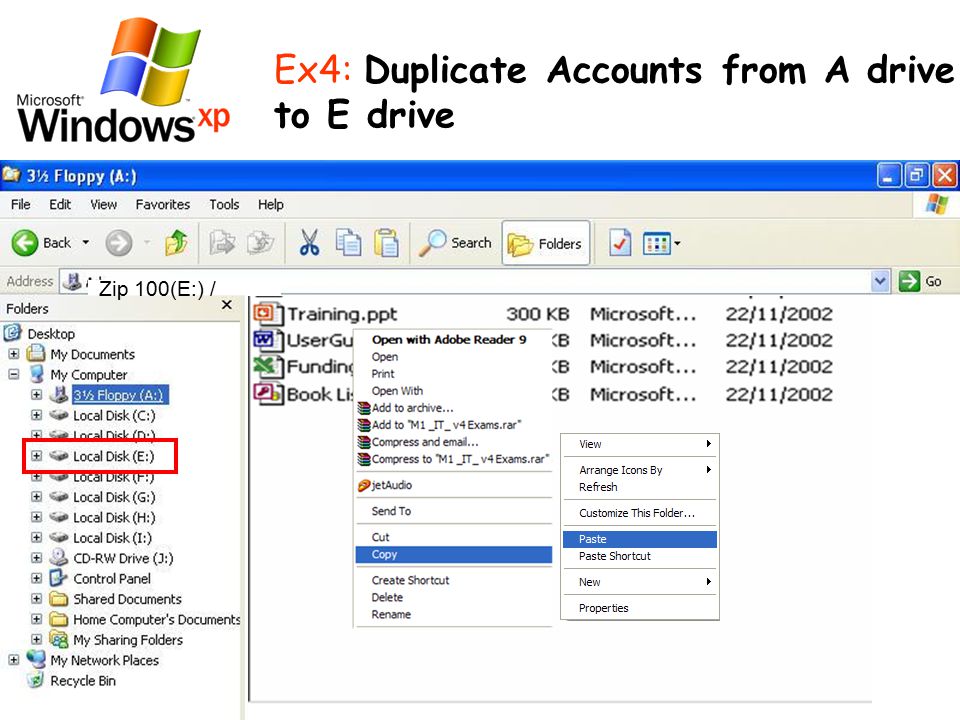This screenshot has height=720, width=960.
Task: Open the Views dropdown button
Action: point(661,244)
